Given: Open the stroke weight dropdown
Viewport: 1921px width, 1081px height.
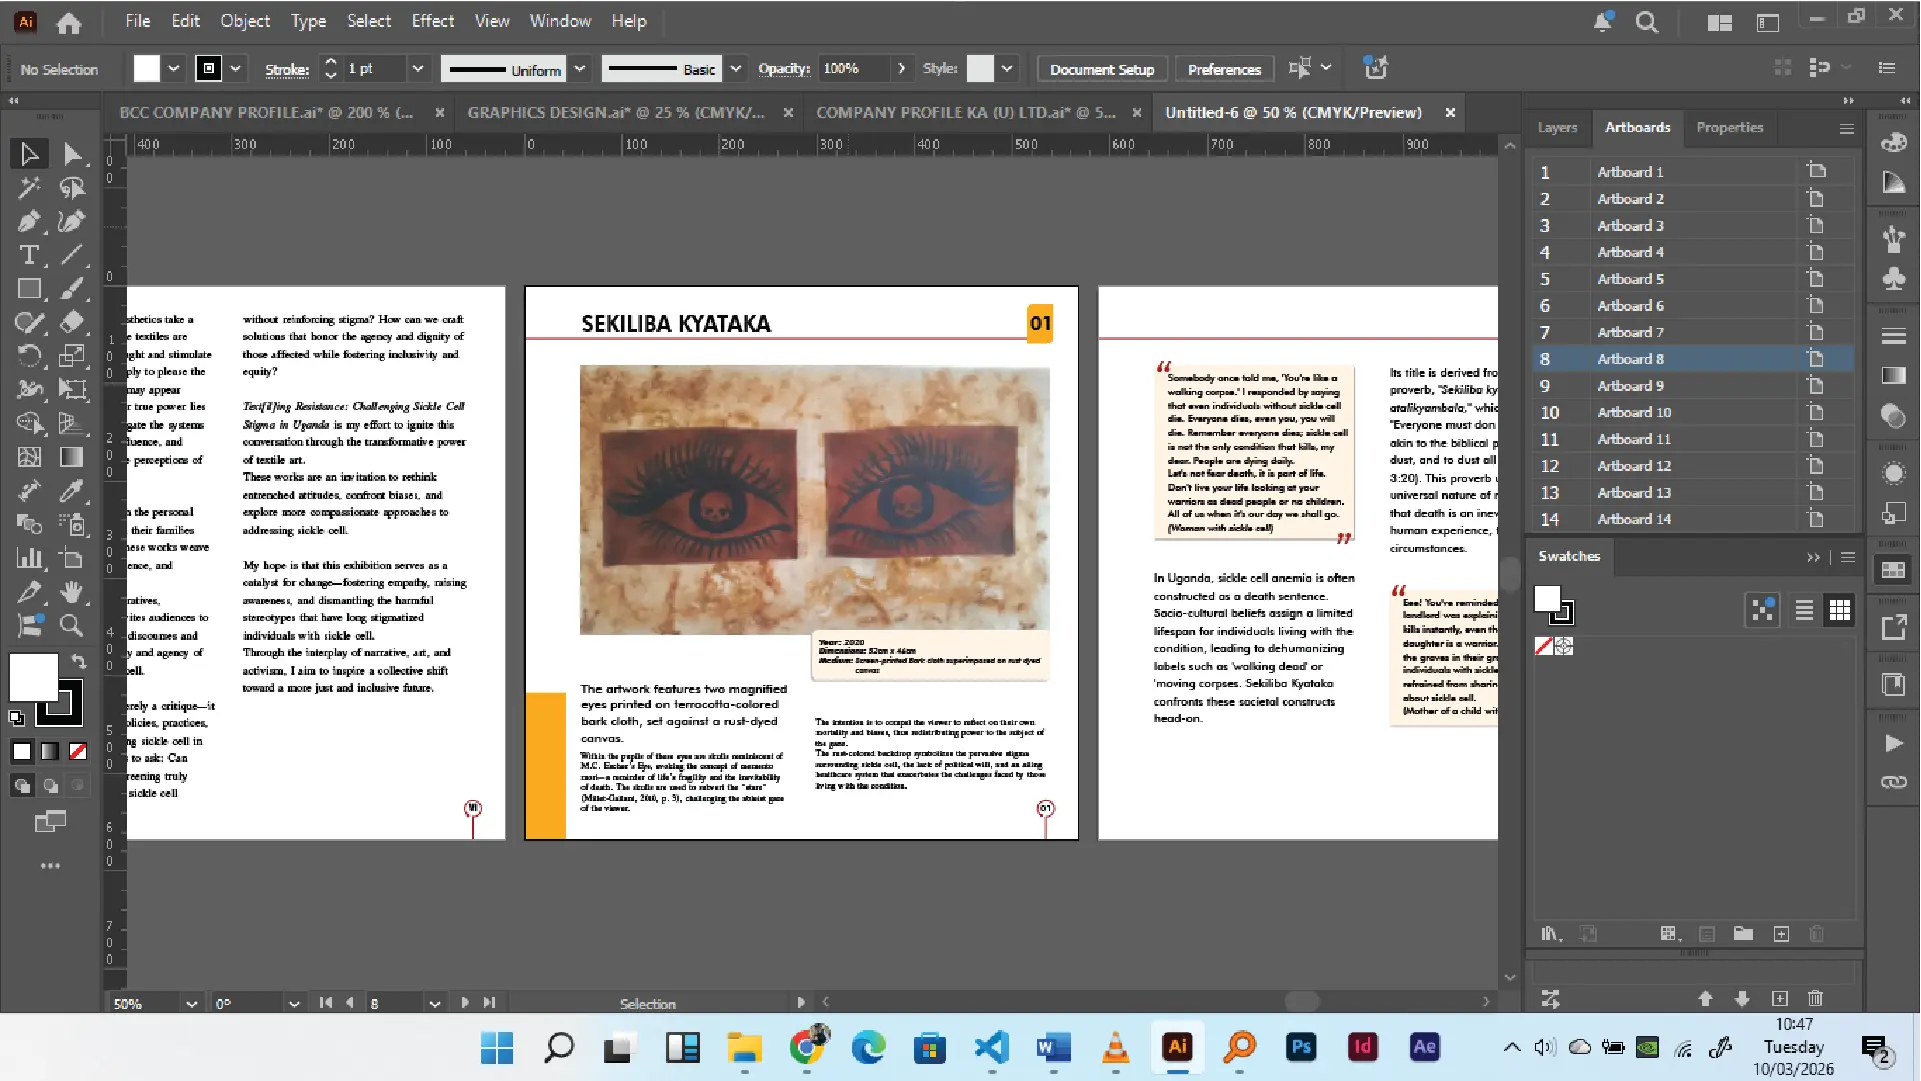Looking at the screenshot, I should [x=418, y=69].
